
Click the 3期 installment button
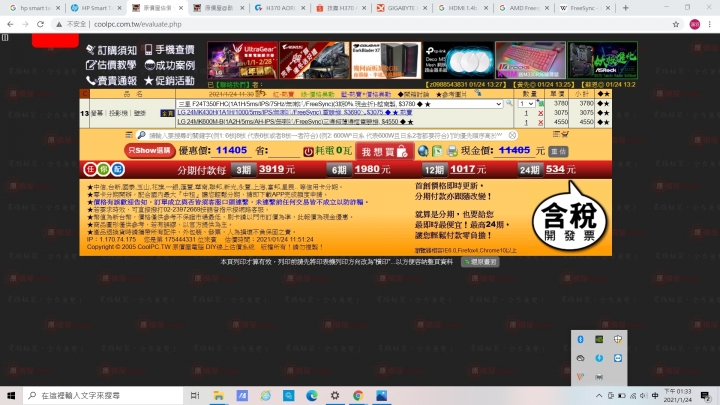pos(243,170)
